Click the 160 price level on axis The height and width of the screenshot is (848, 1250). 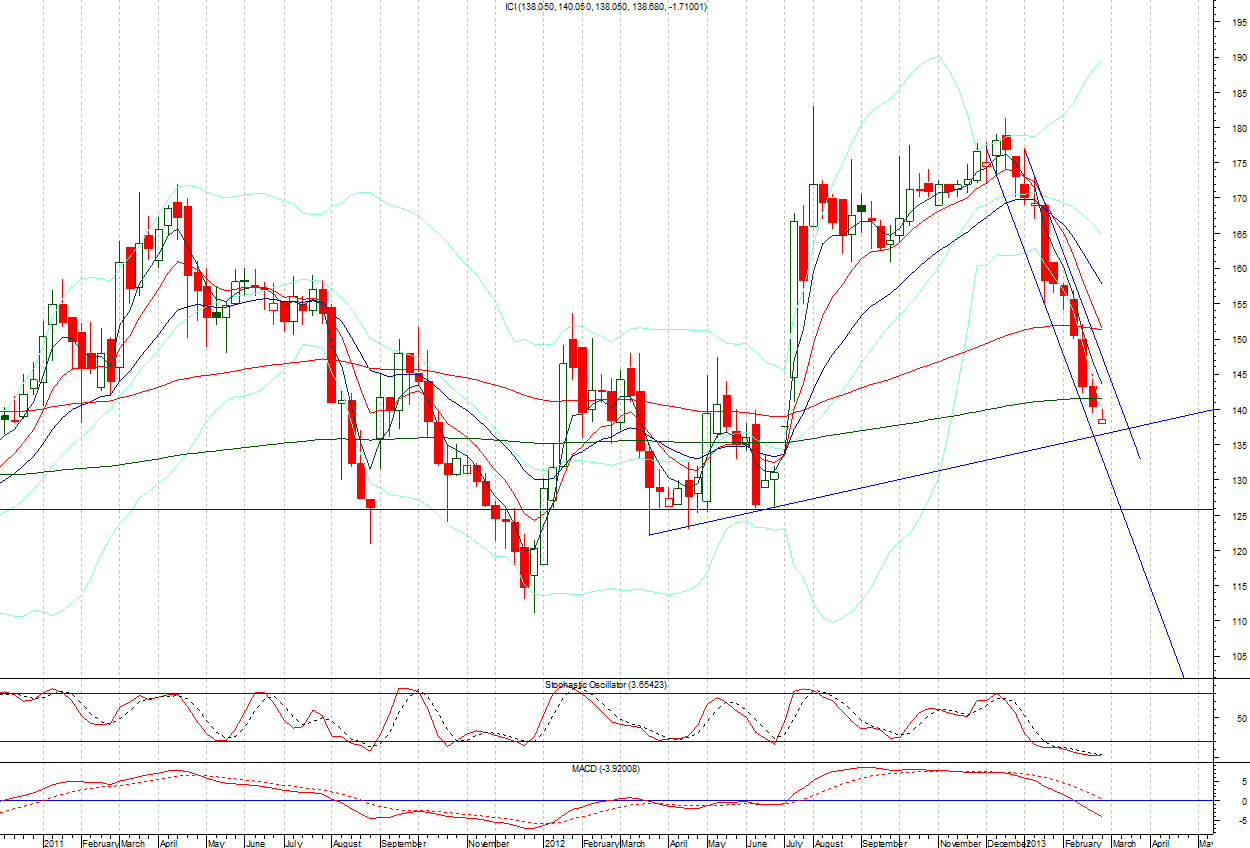click(1238, 269)
